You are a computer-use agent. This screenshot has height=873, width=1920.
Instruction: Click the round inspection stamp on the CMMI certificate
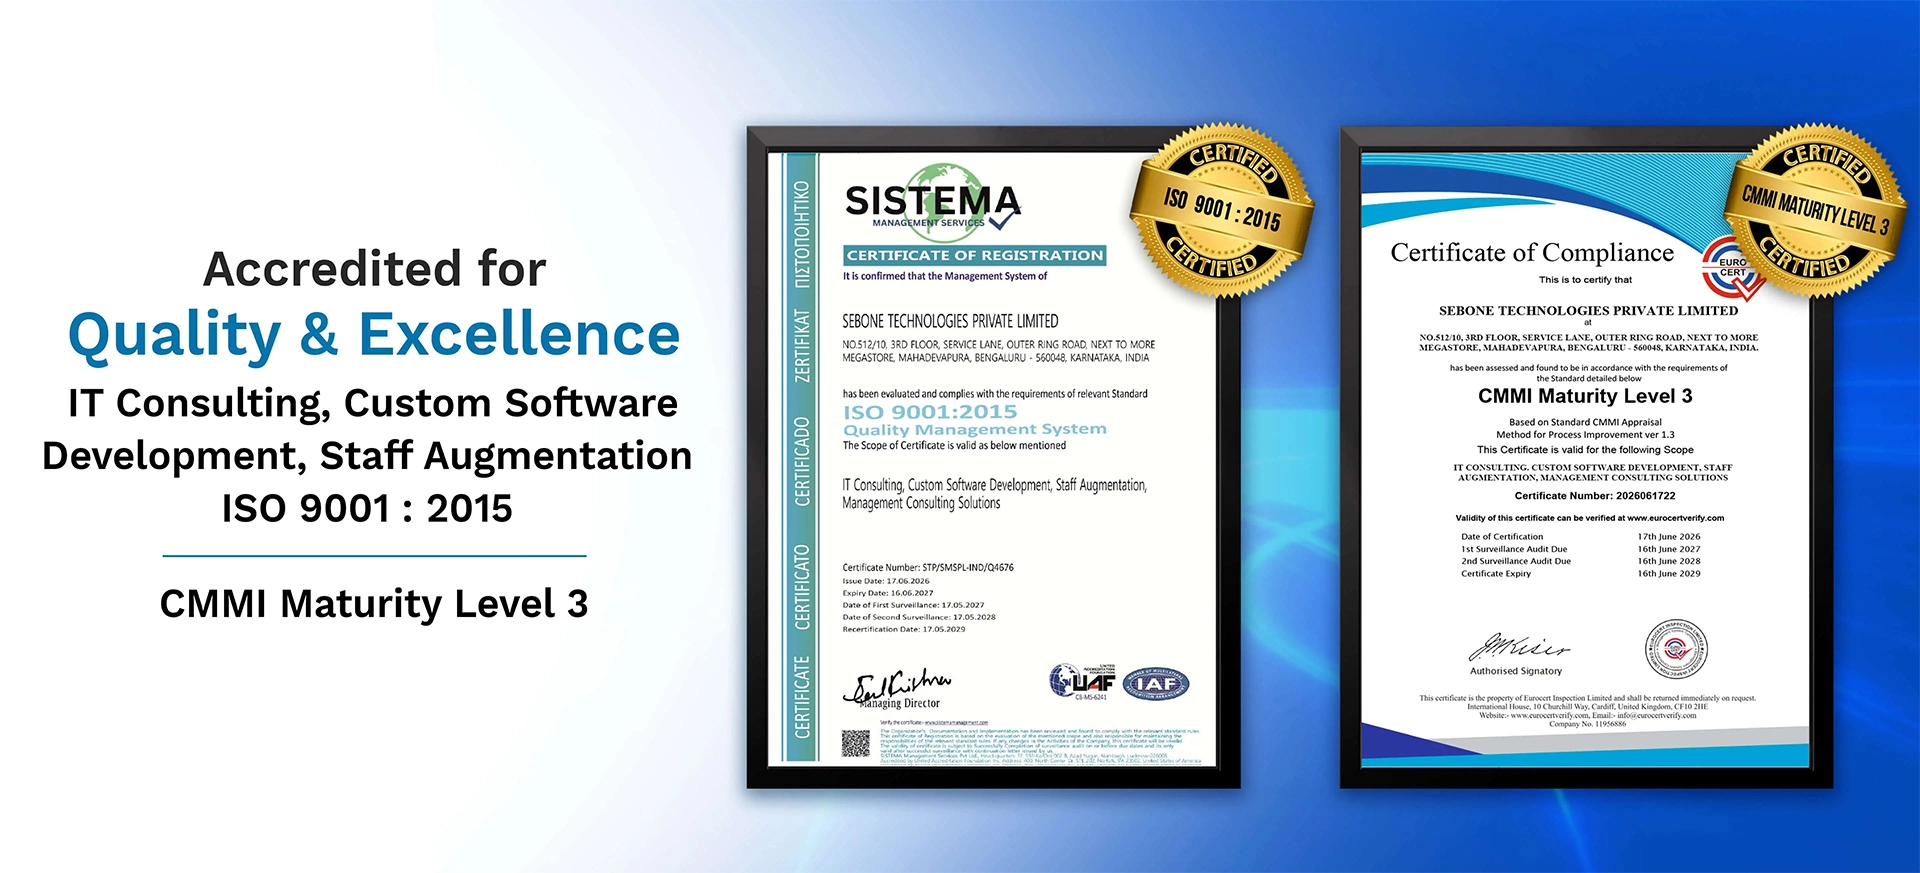pyautogui.click(x=1676, y=649)
